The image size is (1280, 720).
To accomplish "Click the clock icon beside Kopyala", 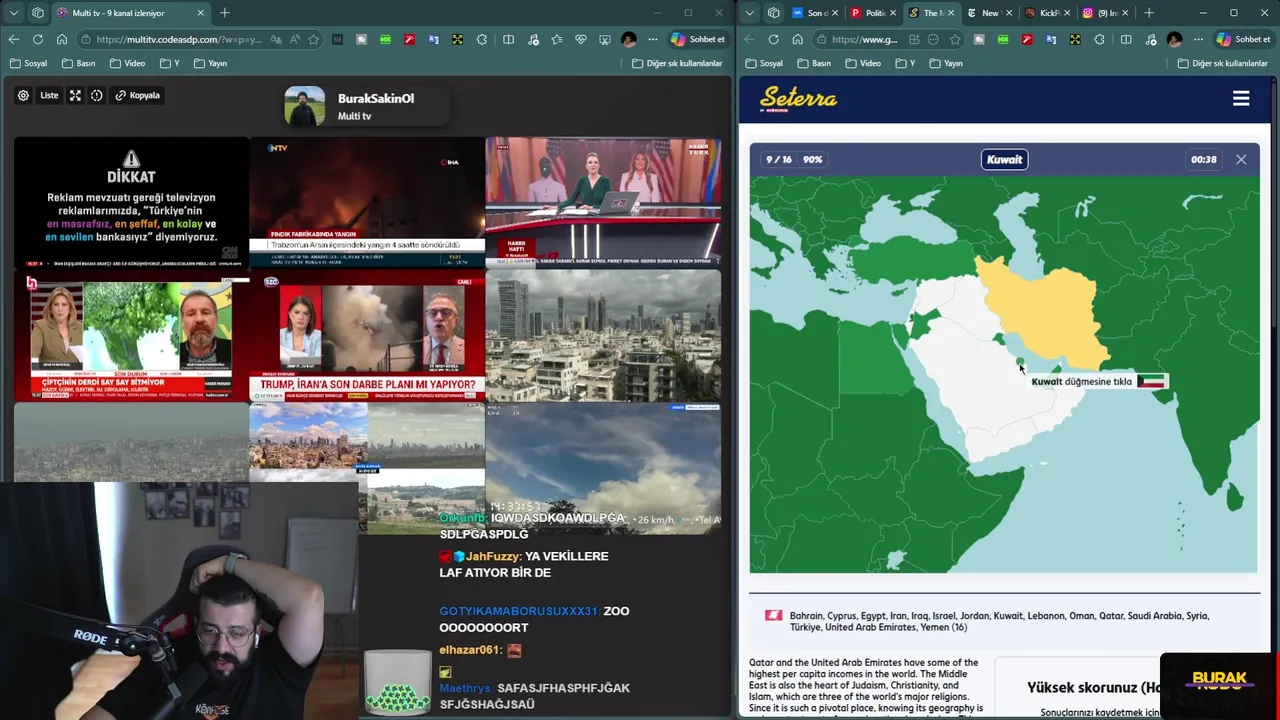I will click(97, 95).
